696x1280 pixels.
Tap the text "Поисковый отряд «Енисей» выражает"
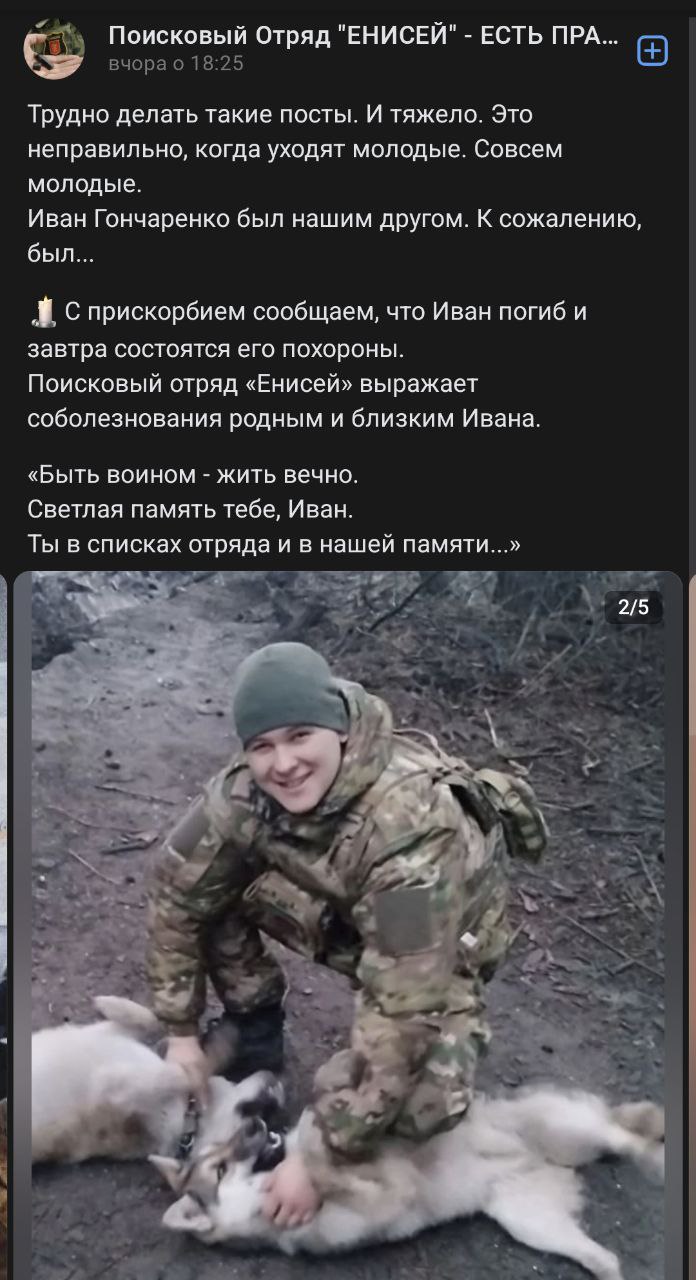253,383
